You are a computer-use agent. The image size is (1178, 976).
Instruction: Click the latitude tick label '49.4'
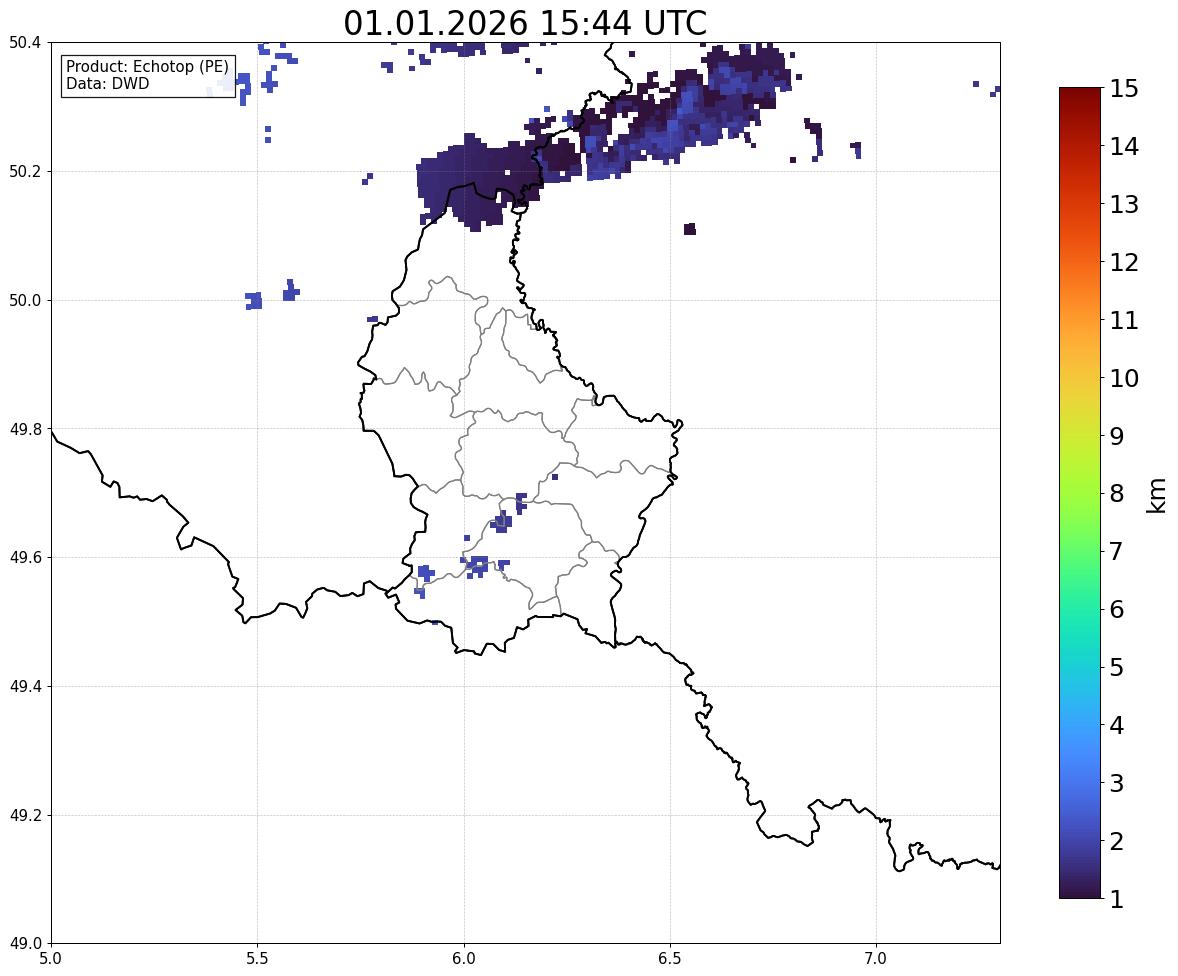click(25, 687)
